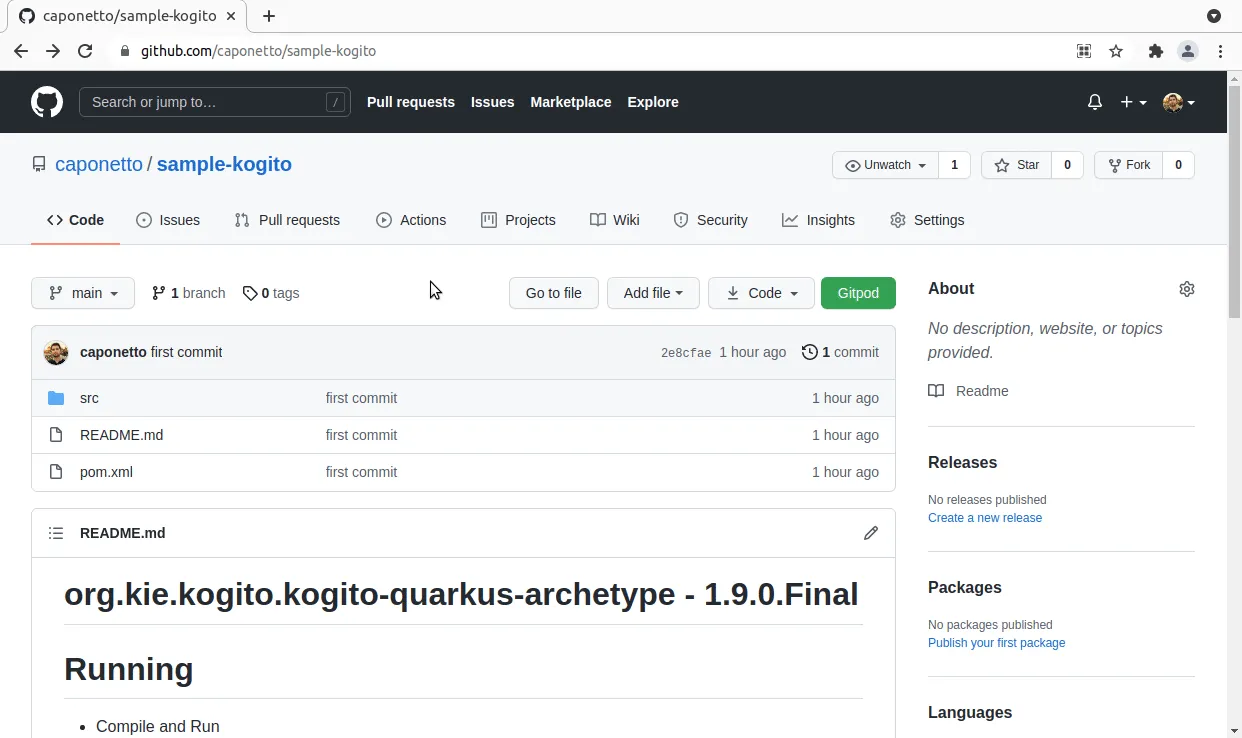Screen dimensions: 1242x738
Task: Switch to the Issues repository tab
Action: (168, 220)
